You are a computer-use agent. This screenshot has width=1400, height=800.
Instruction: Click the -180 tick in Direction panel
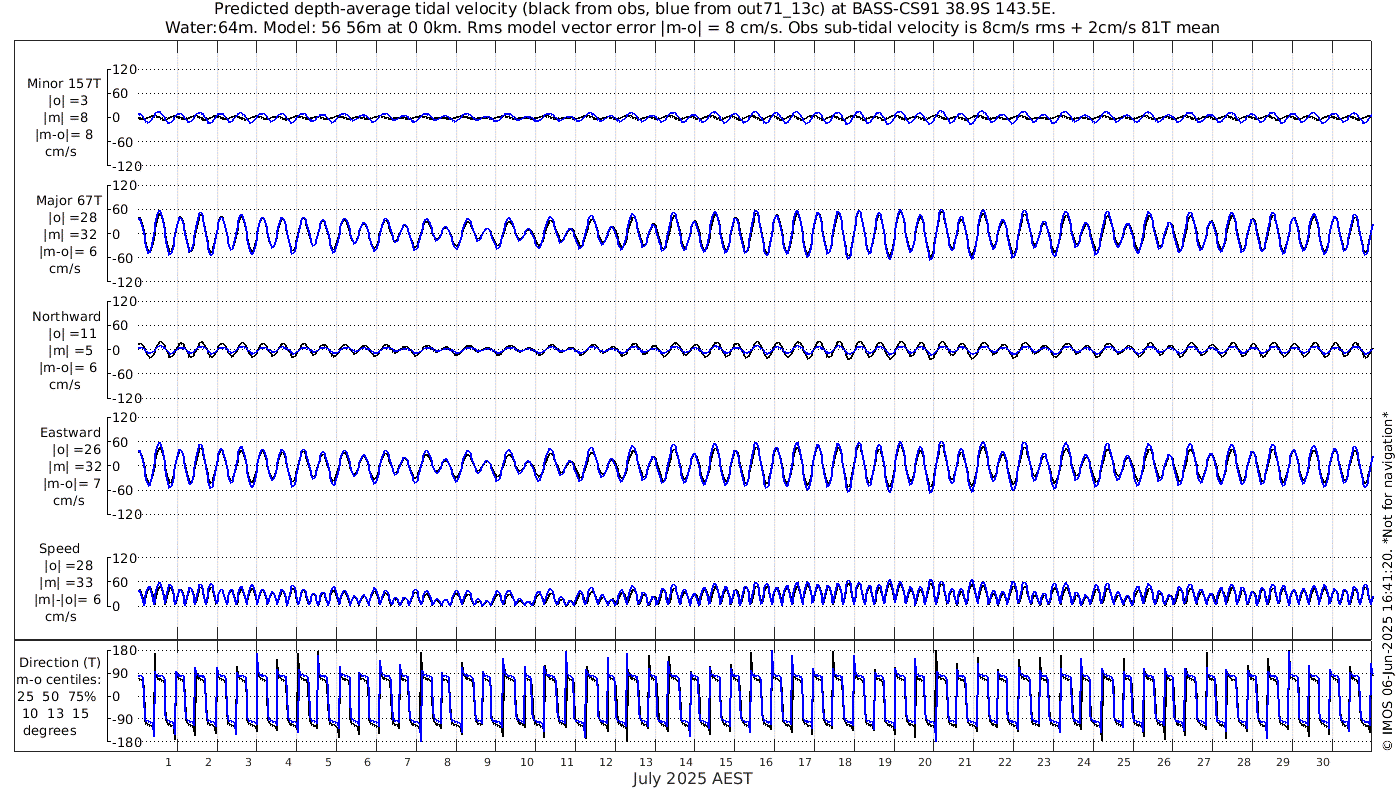coord(121,742)
